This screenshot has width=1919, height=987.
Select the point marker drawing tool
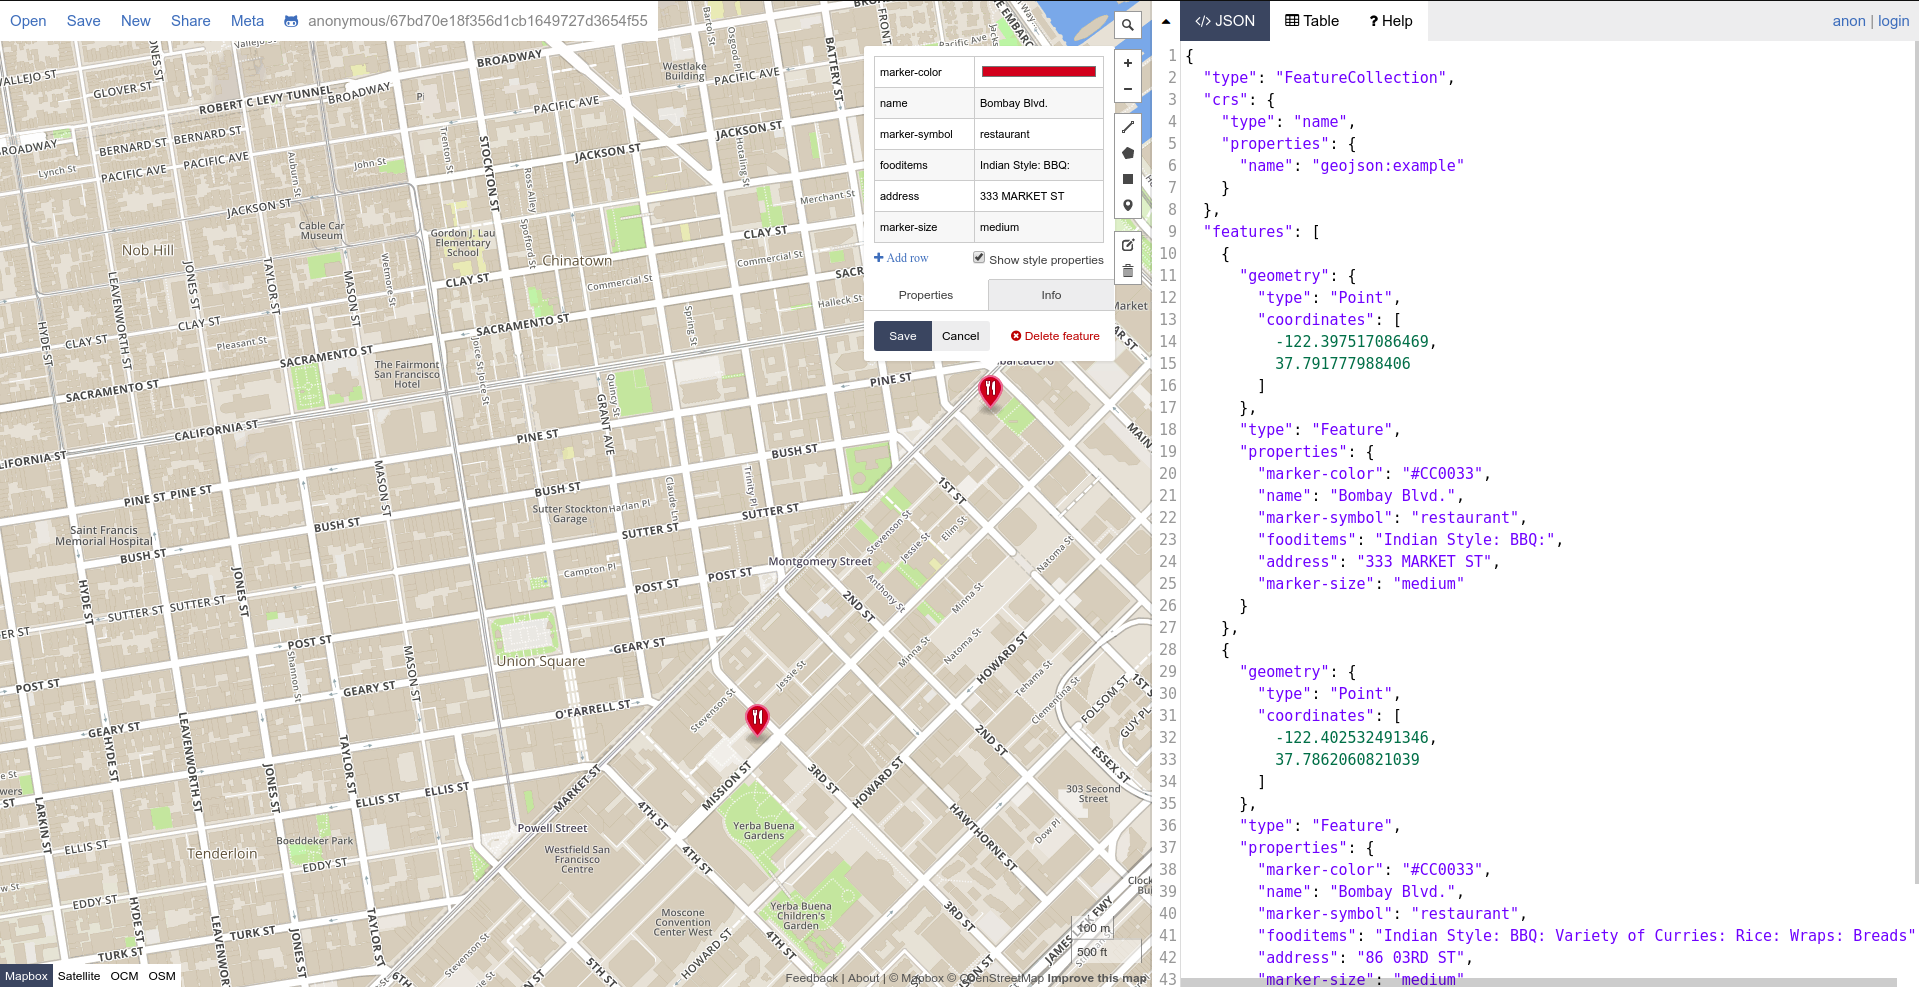point(1127,204)
